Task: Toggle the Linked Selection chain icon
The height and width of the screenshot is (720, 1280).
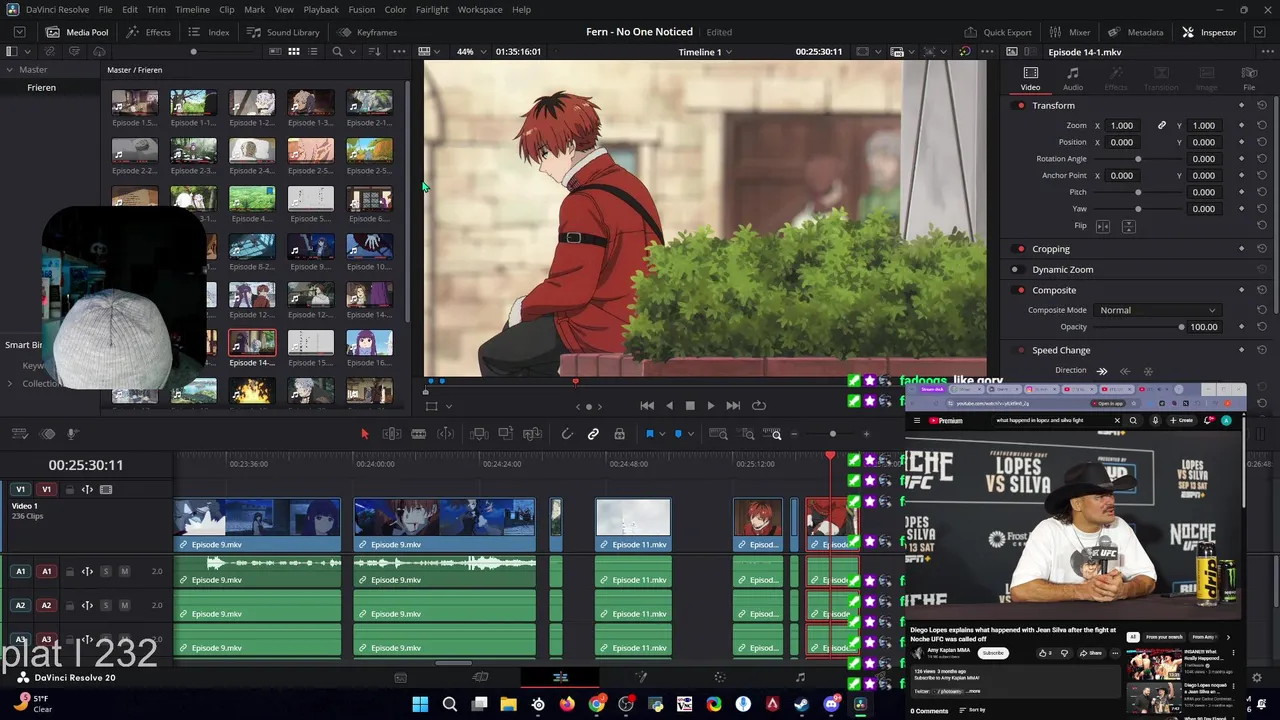Action: pyautogui.click(x=593, y=434)
